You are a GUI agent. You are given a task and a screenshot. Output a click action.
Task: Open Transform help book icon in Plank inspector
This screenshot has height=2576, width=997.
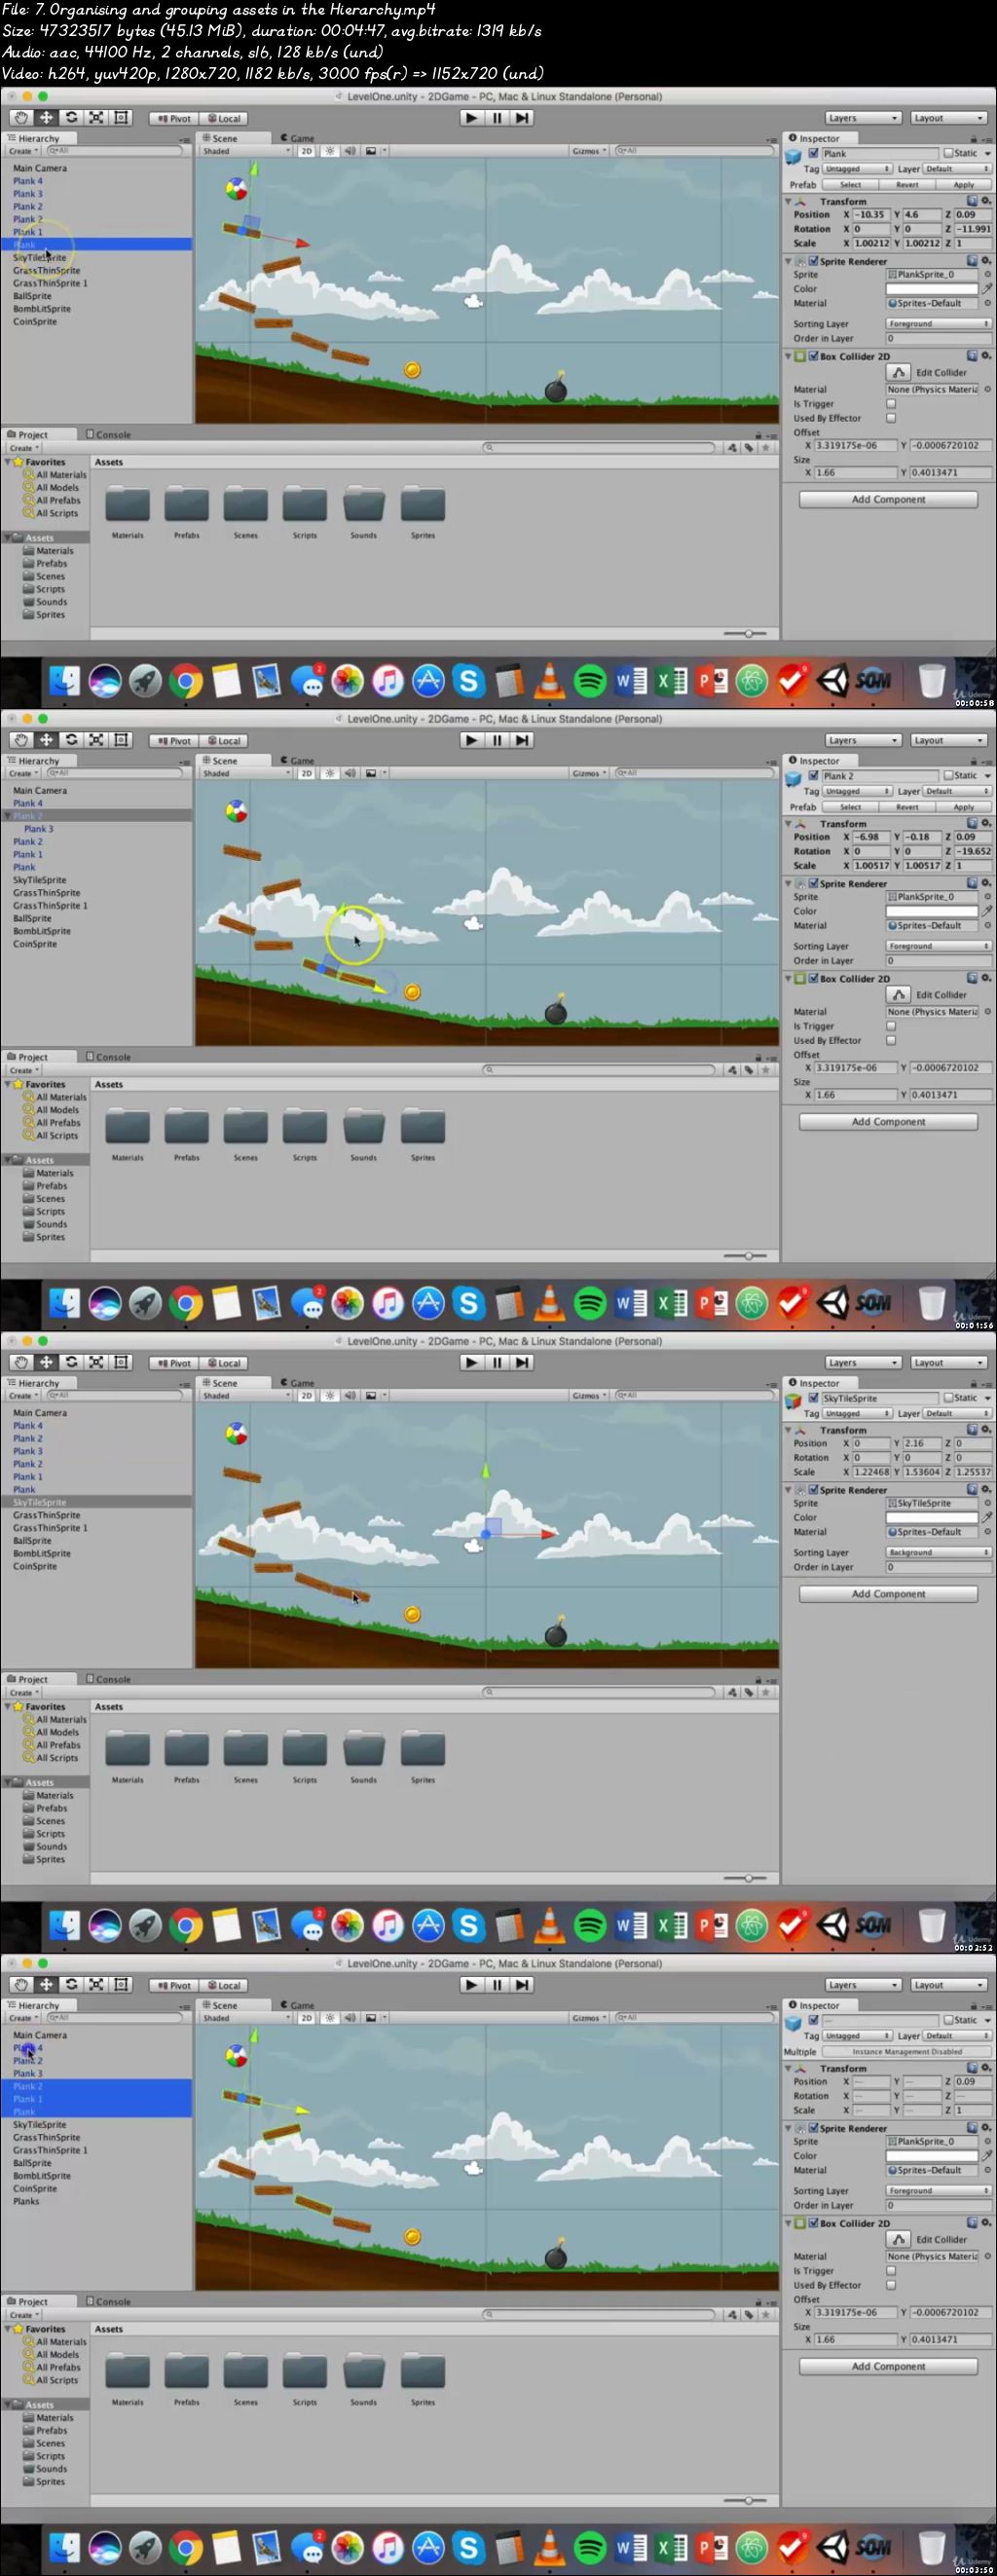[972, 201]
